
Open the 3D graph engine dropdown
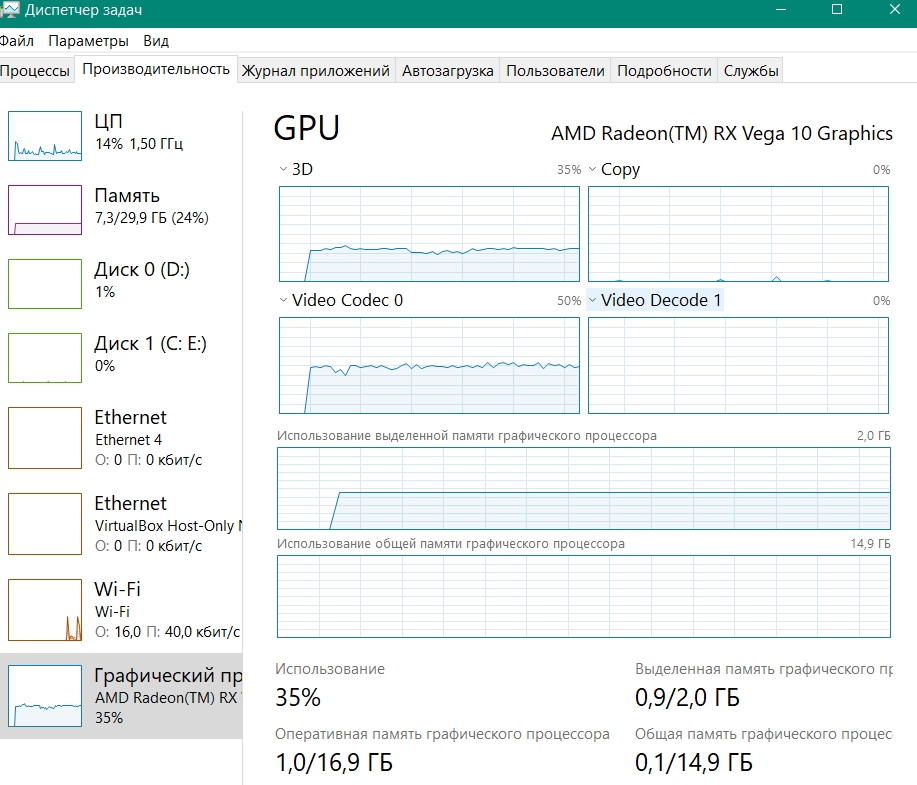tap(283, 170)
